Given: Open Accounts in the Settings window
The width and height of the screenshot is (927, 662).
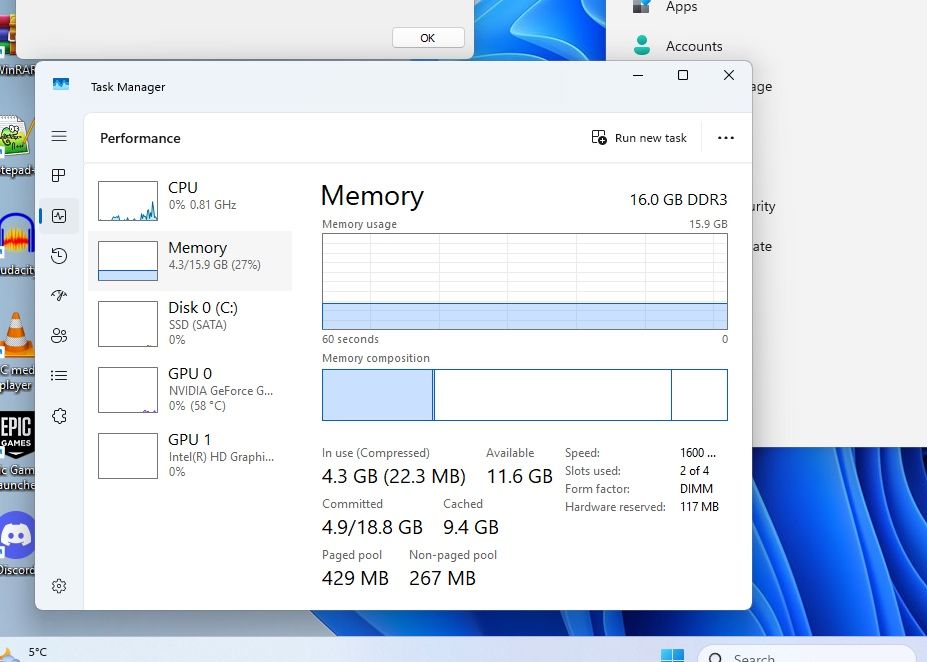Looking at the screenshot, I should point(694,46).
